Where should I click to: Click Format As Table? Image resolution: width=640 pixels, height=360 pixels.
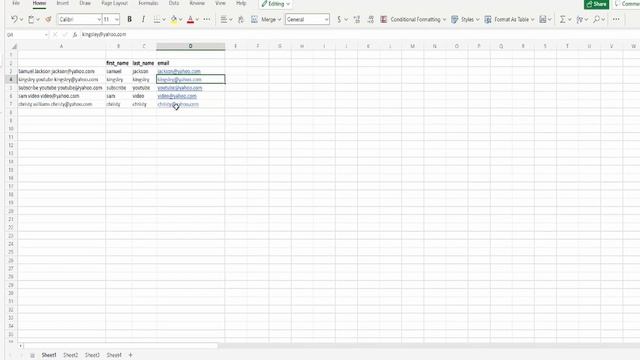point(509,19)
